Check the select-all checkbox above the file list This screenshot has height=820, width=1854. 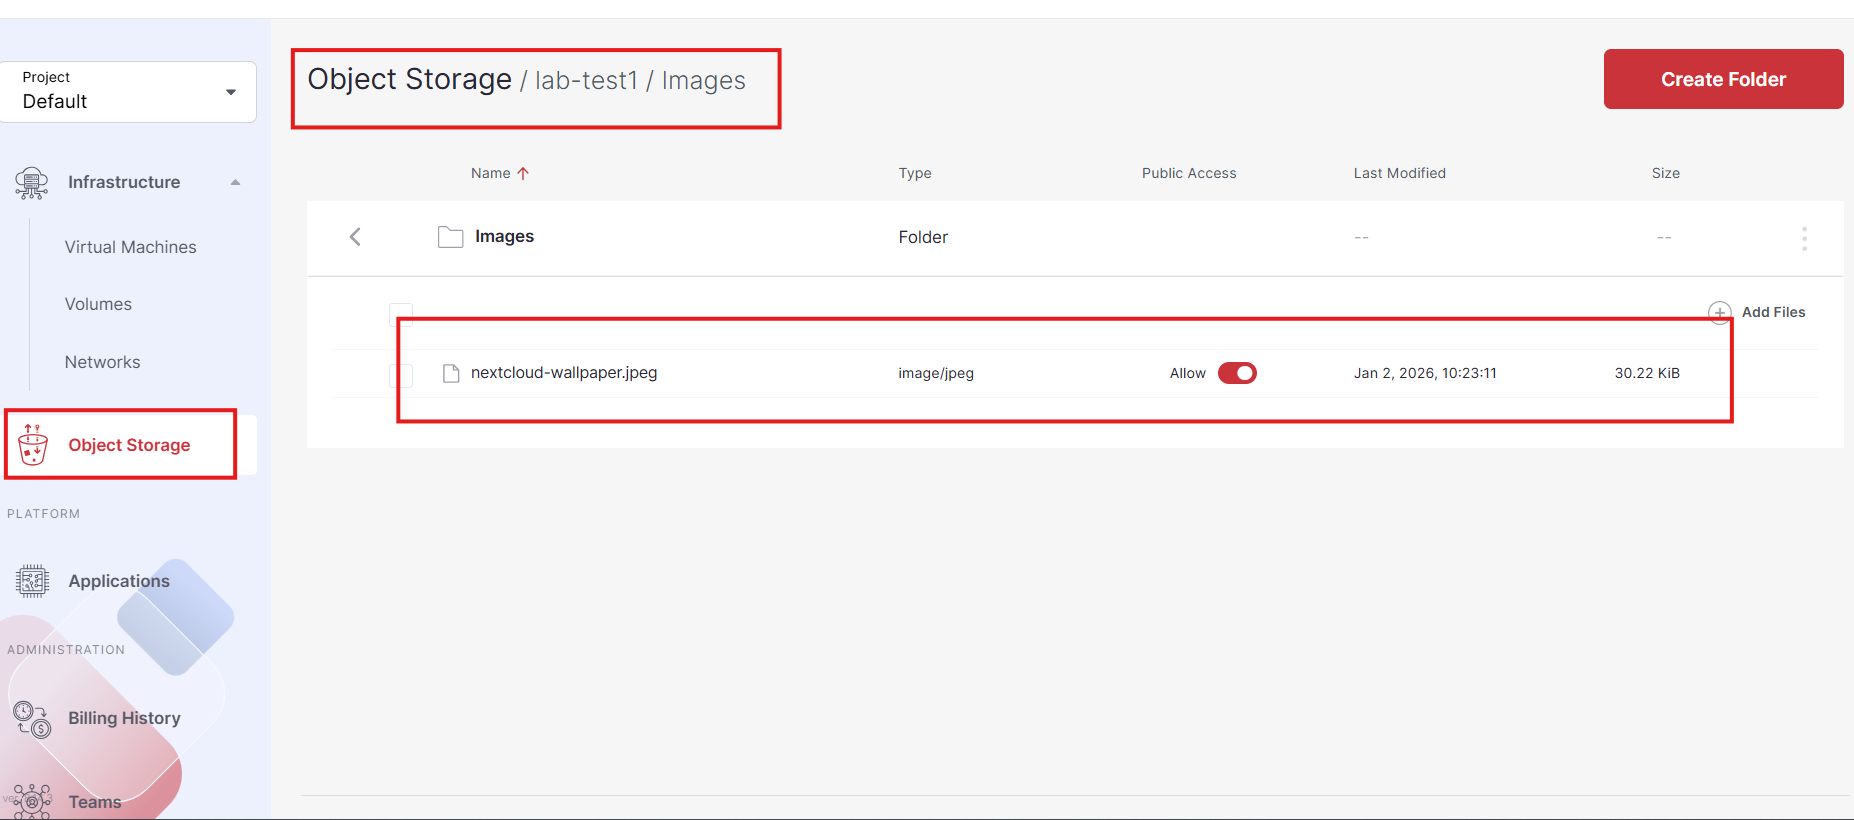pos(401,314)
